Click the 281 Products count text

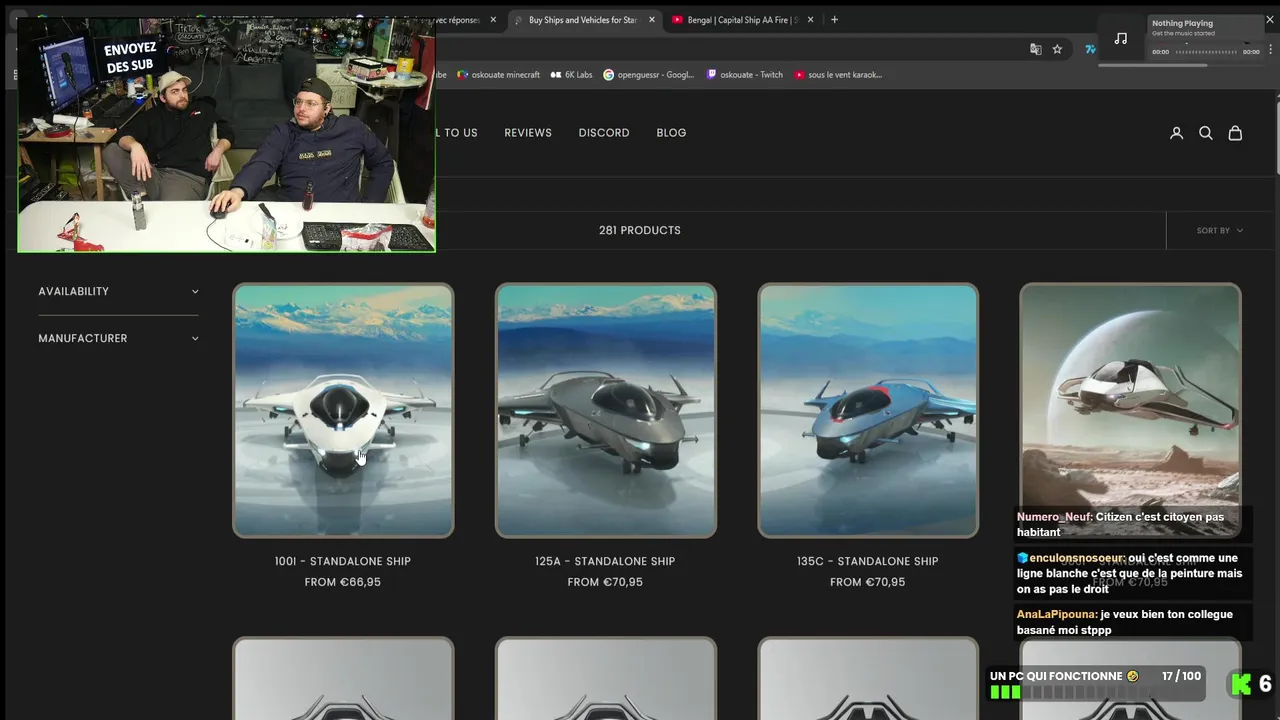pyautogui.click(x=640, y=230)
